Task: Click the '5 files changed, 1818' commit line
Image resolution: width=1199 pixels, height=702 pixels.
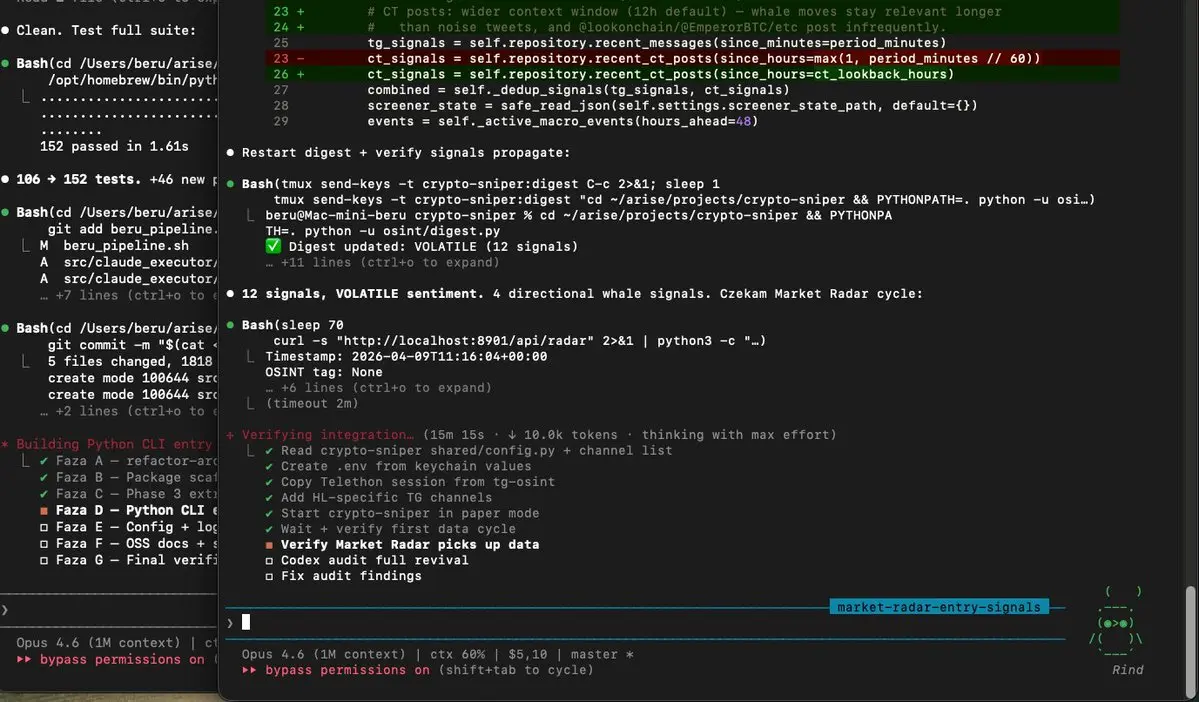Action: (130, 362)
